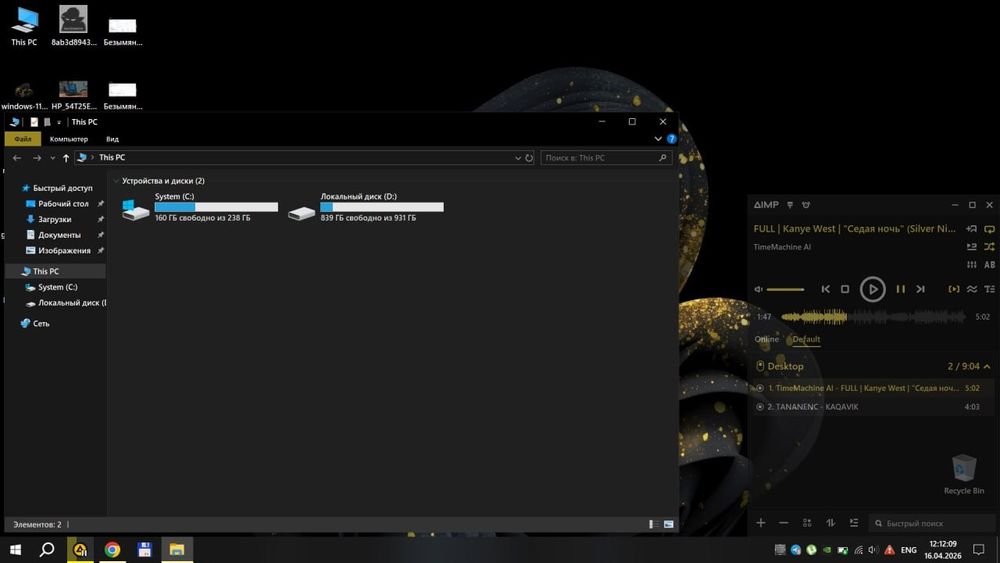Open the Вид ribbon tab
Screen dimensions: 1000x563
(x=112, y=139)
